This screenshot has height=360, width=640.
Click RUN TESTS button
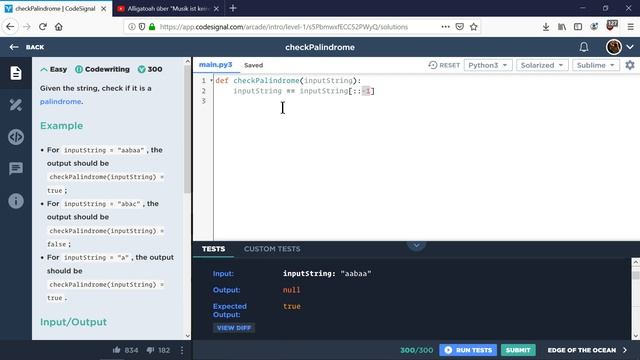click(468, 350)
